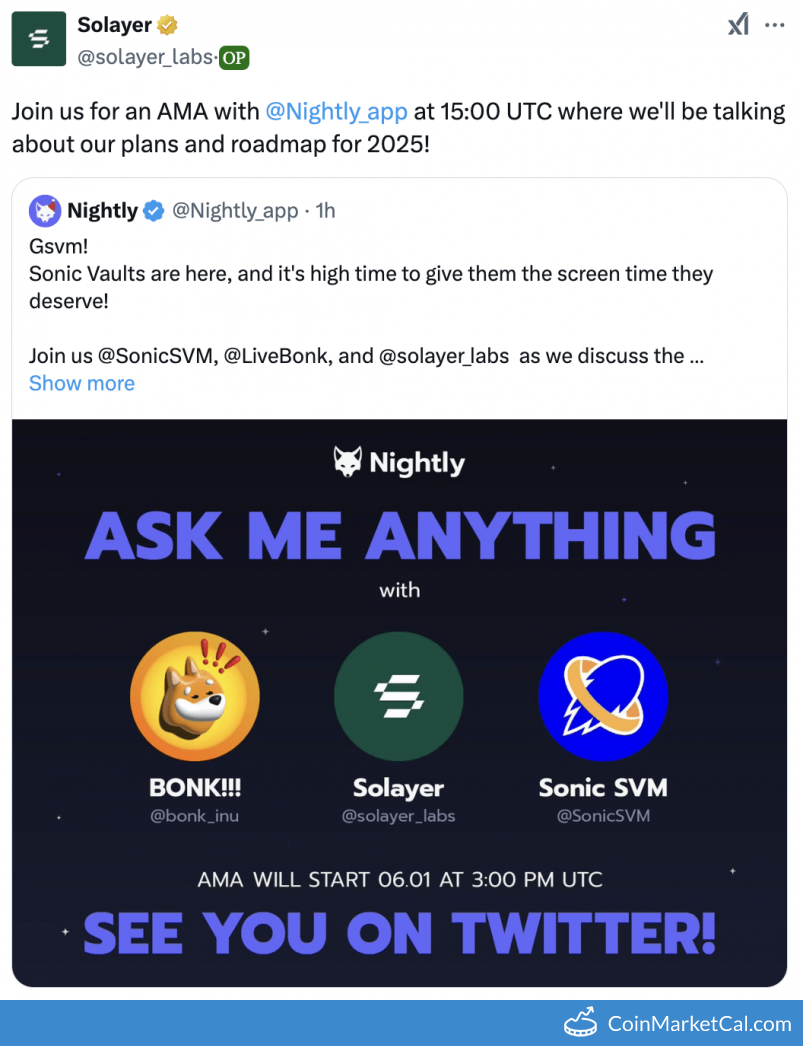Click the BONK dog logo in banner

coord(195,696)
